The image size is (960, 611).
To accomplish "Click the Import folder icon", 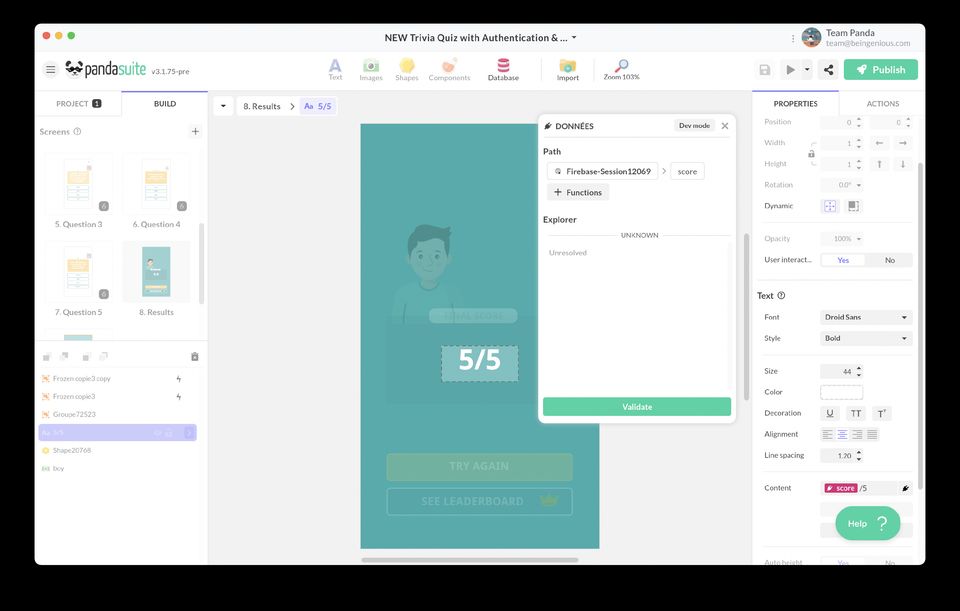I will tap(567, 68).
